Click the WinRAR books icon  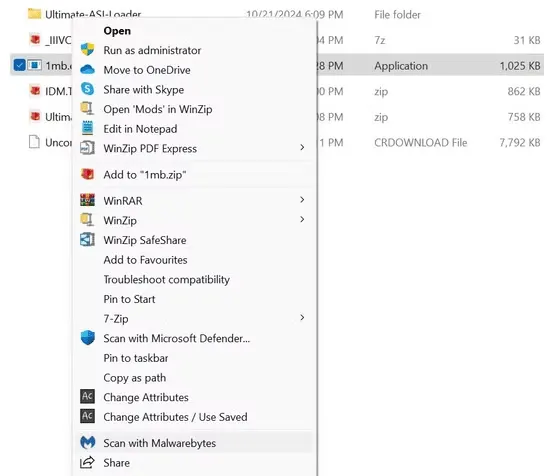(87, 200)
